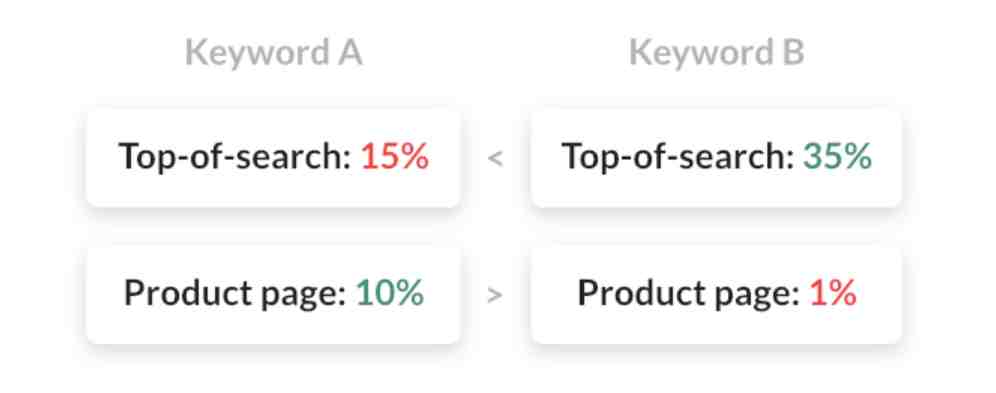996x393 pixels.
Task: Click the Top-of-search label under Keyword B
Action: [x=678, y=157]
